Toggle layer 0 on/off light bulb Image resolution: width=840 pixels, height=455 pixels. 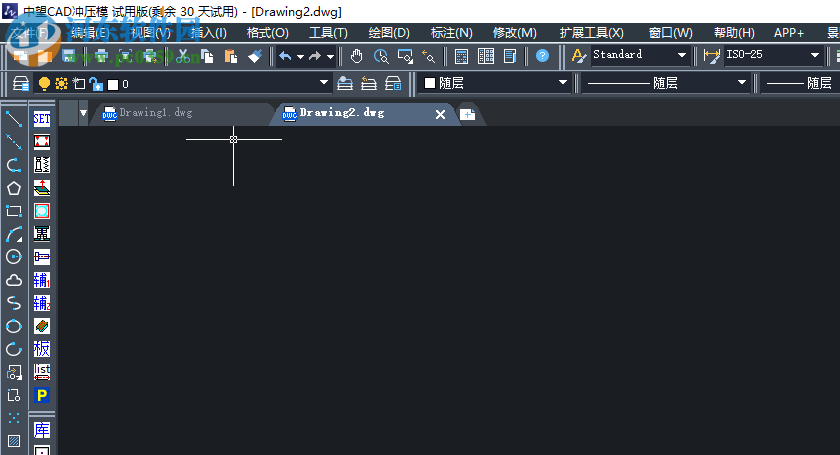pos(44,84)
